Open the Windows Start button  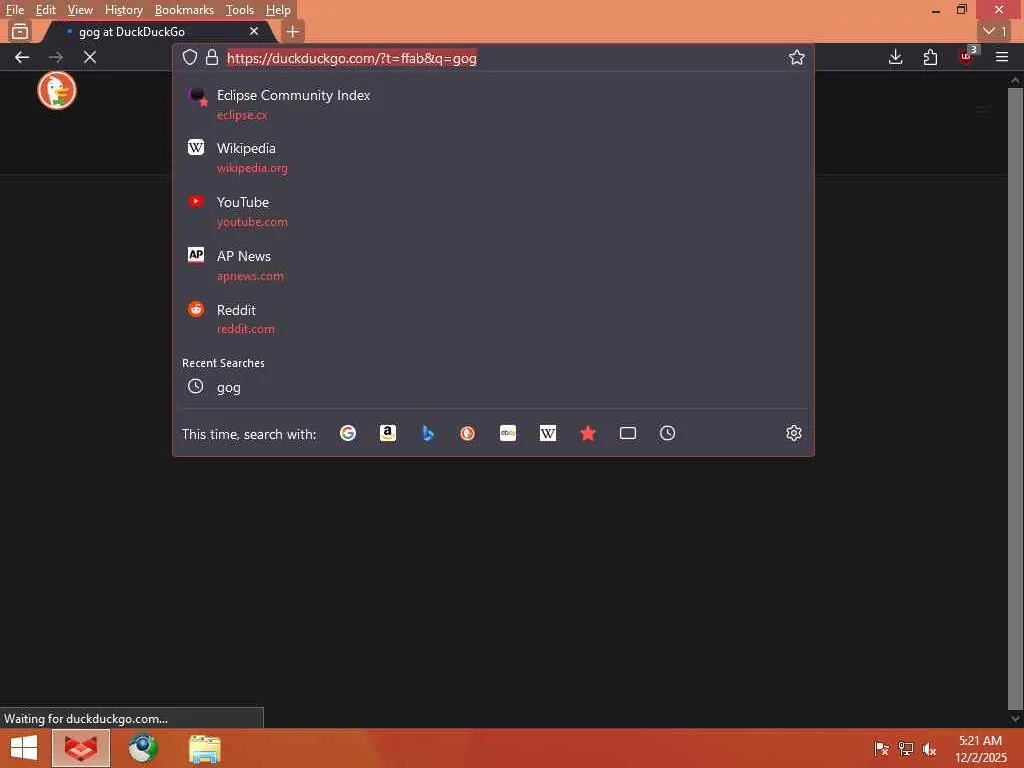(24, 748)
